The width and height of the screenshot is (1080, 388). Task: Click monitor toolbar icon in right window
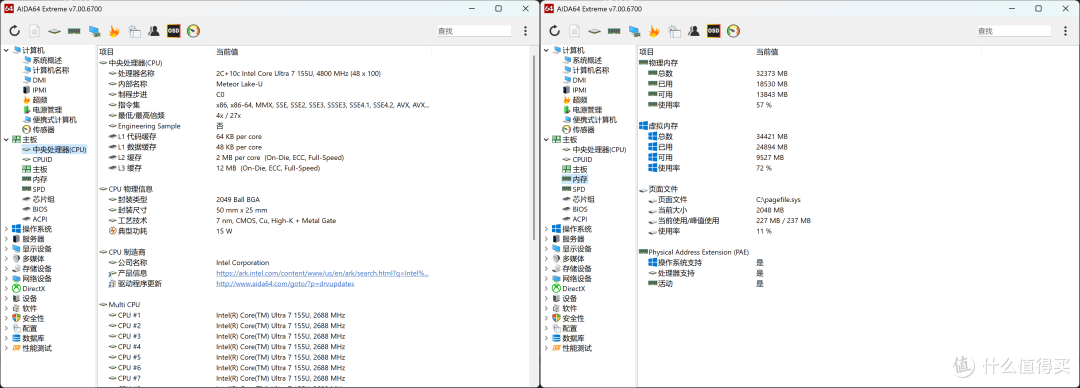tap(634, 31)
